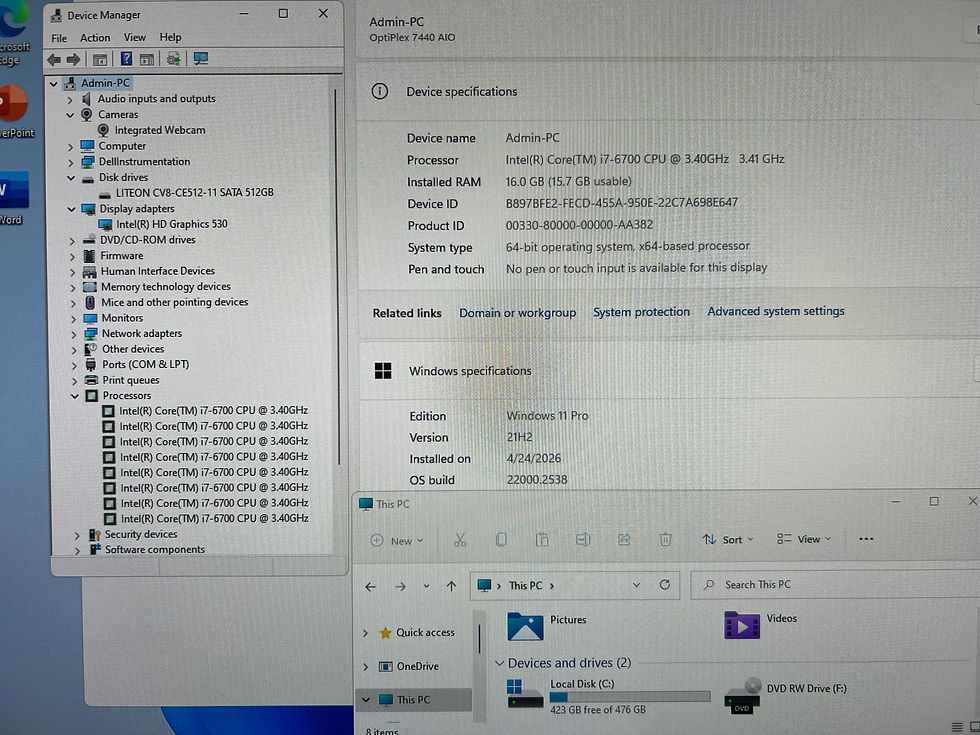Click the Scan for hardware changes monitor icon
Screen dimensions: 980x735
pos(201,59)
